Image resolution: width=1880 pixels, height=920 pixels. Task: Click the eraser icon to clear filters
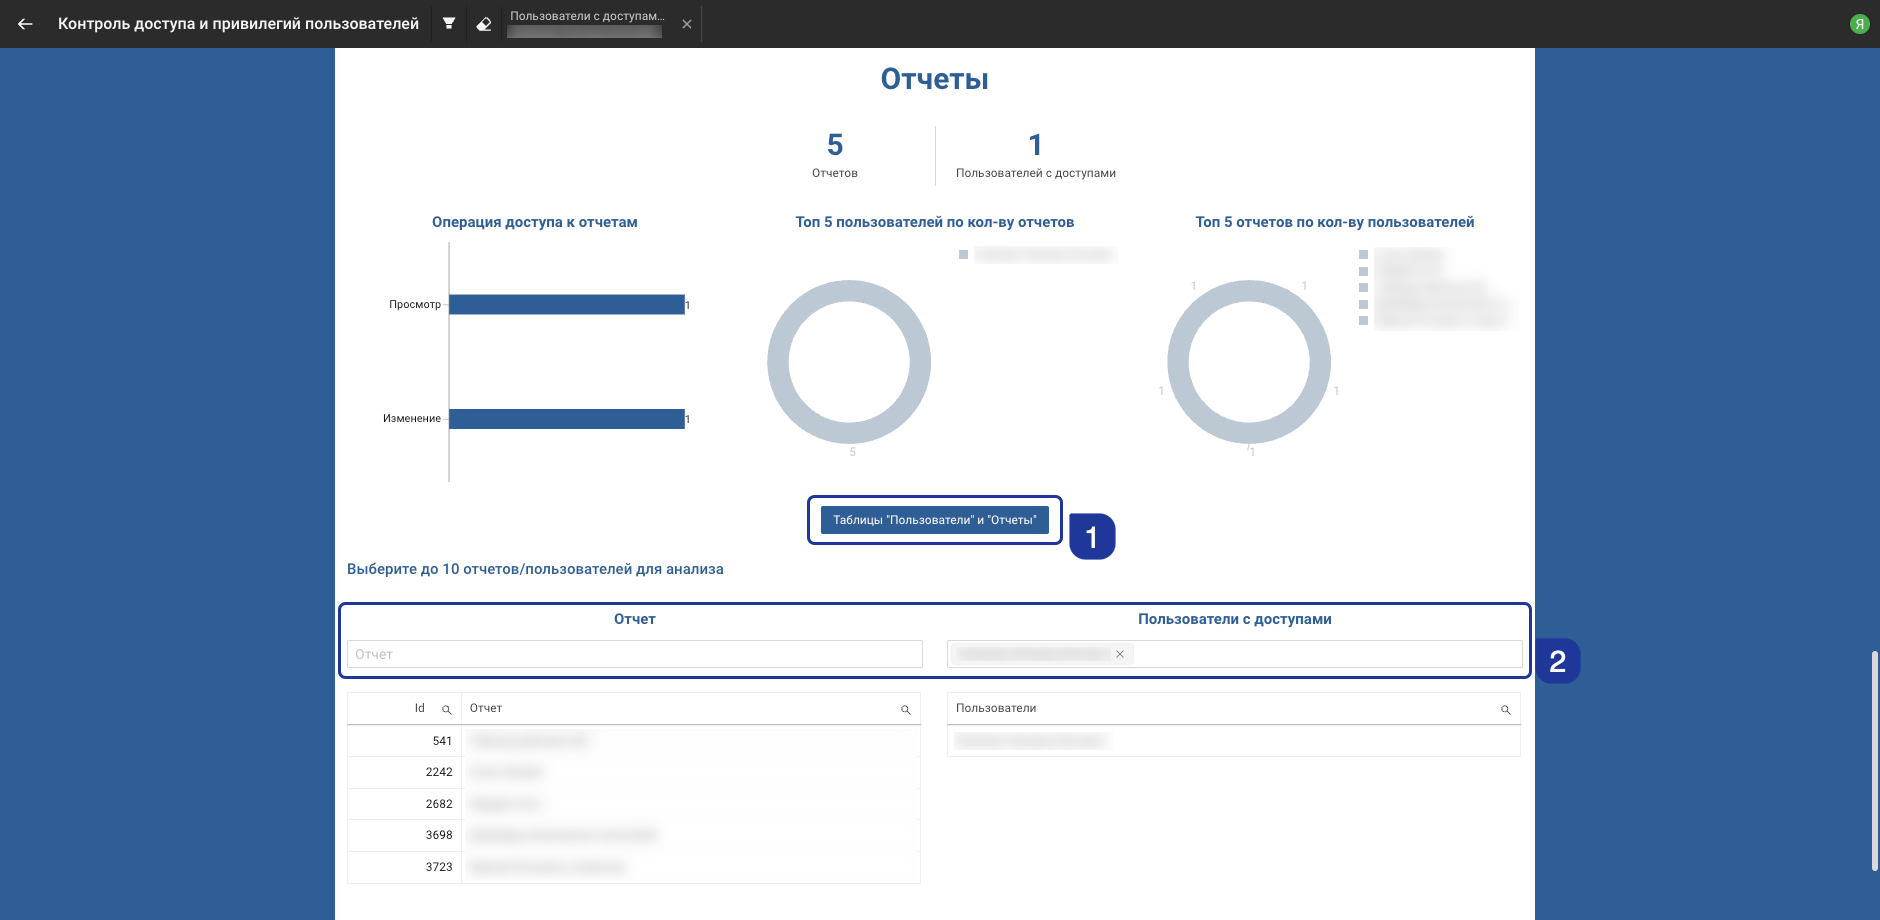[x=484, y=24]
